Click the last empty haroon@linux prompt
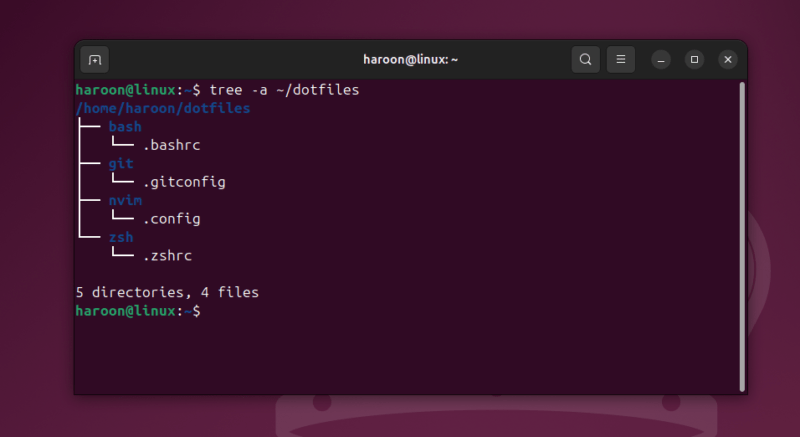 (x=138, y=311)
